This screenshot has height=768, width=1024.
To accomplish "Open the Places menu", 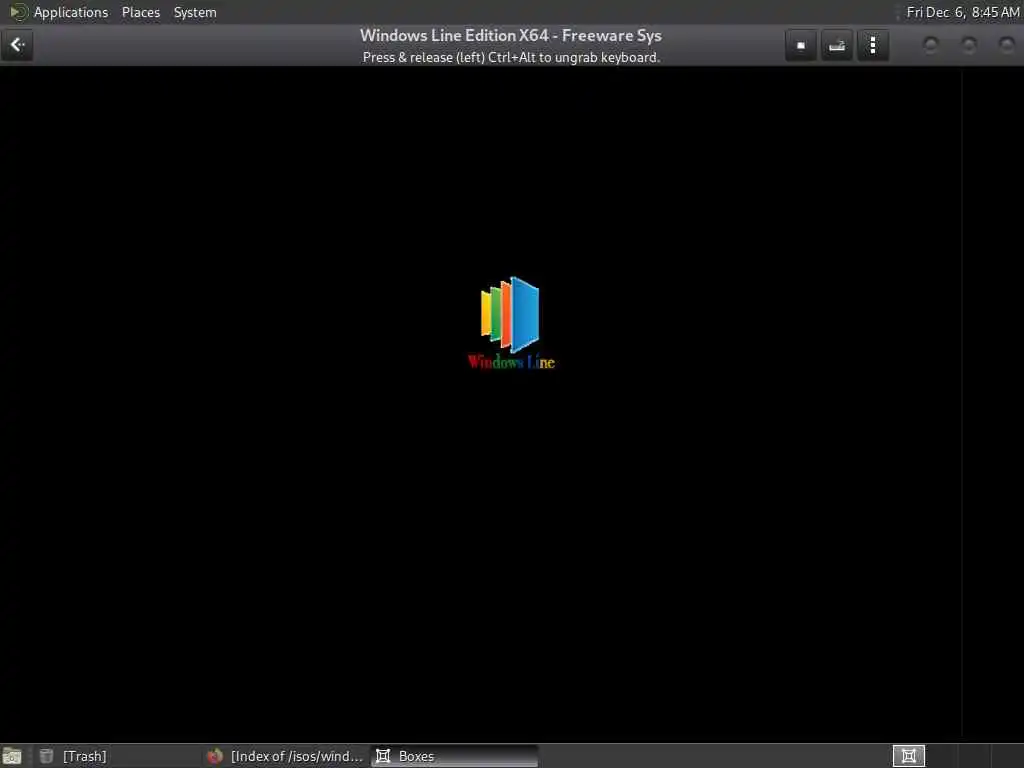I will pos(140,12).
